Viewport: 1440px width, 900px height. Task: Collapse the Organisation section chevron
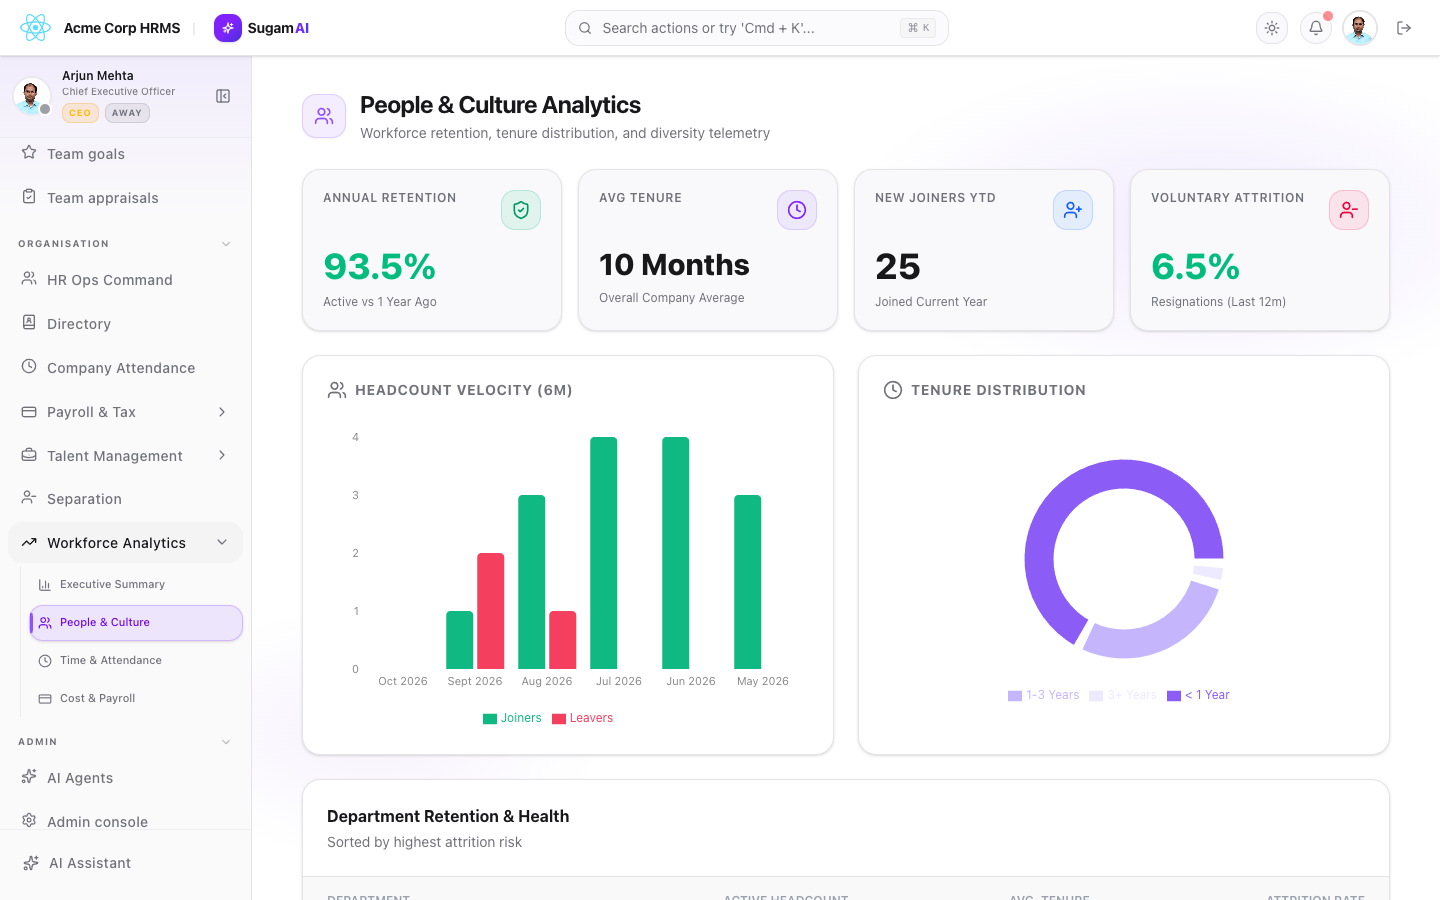pyautogui.click(x=226, y=244)
